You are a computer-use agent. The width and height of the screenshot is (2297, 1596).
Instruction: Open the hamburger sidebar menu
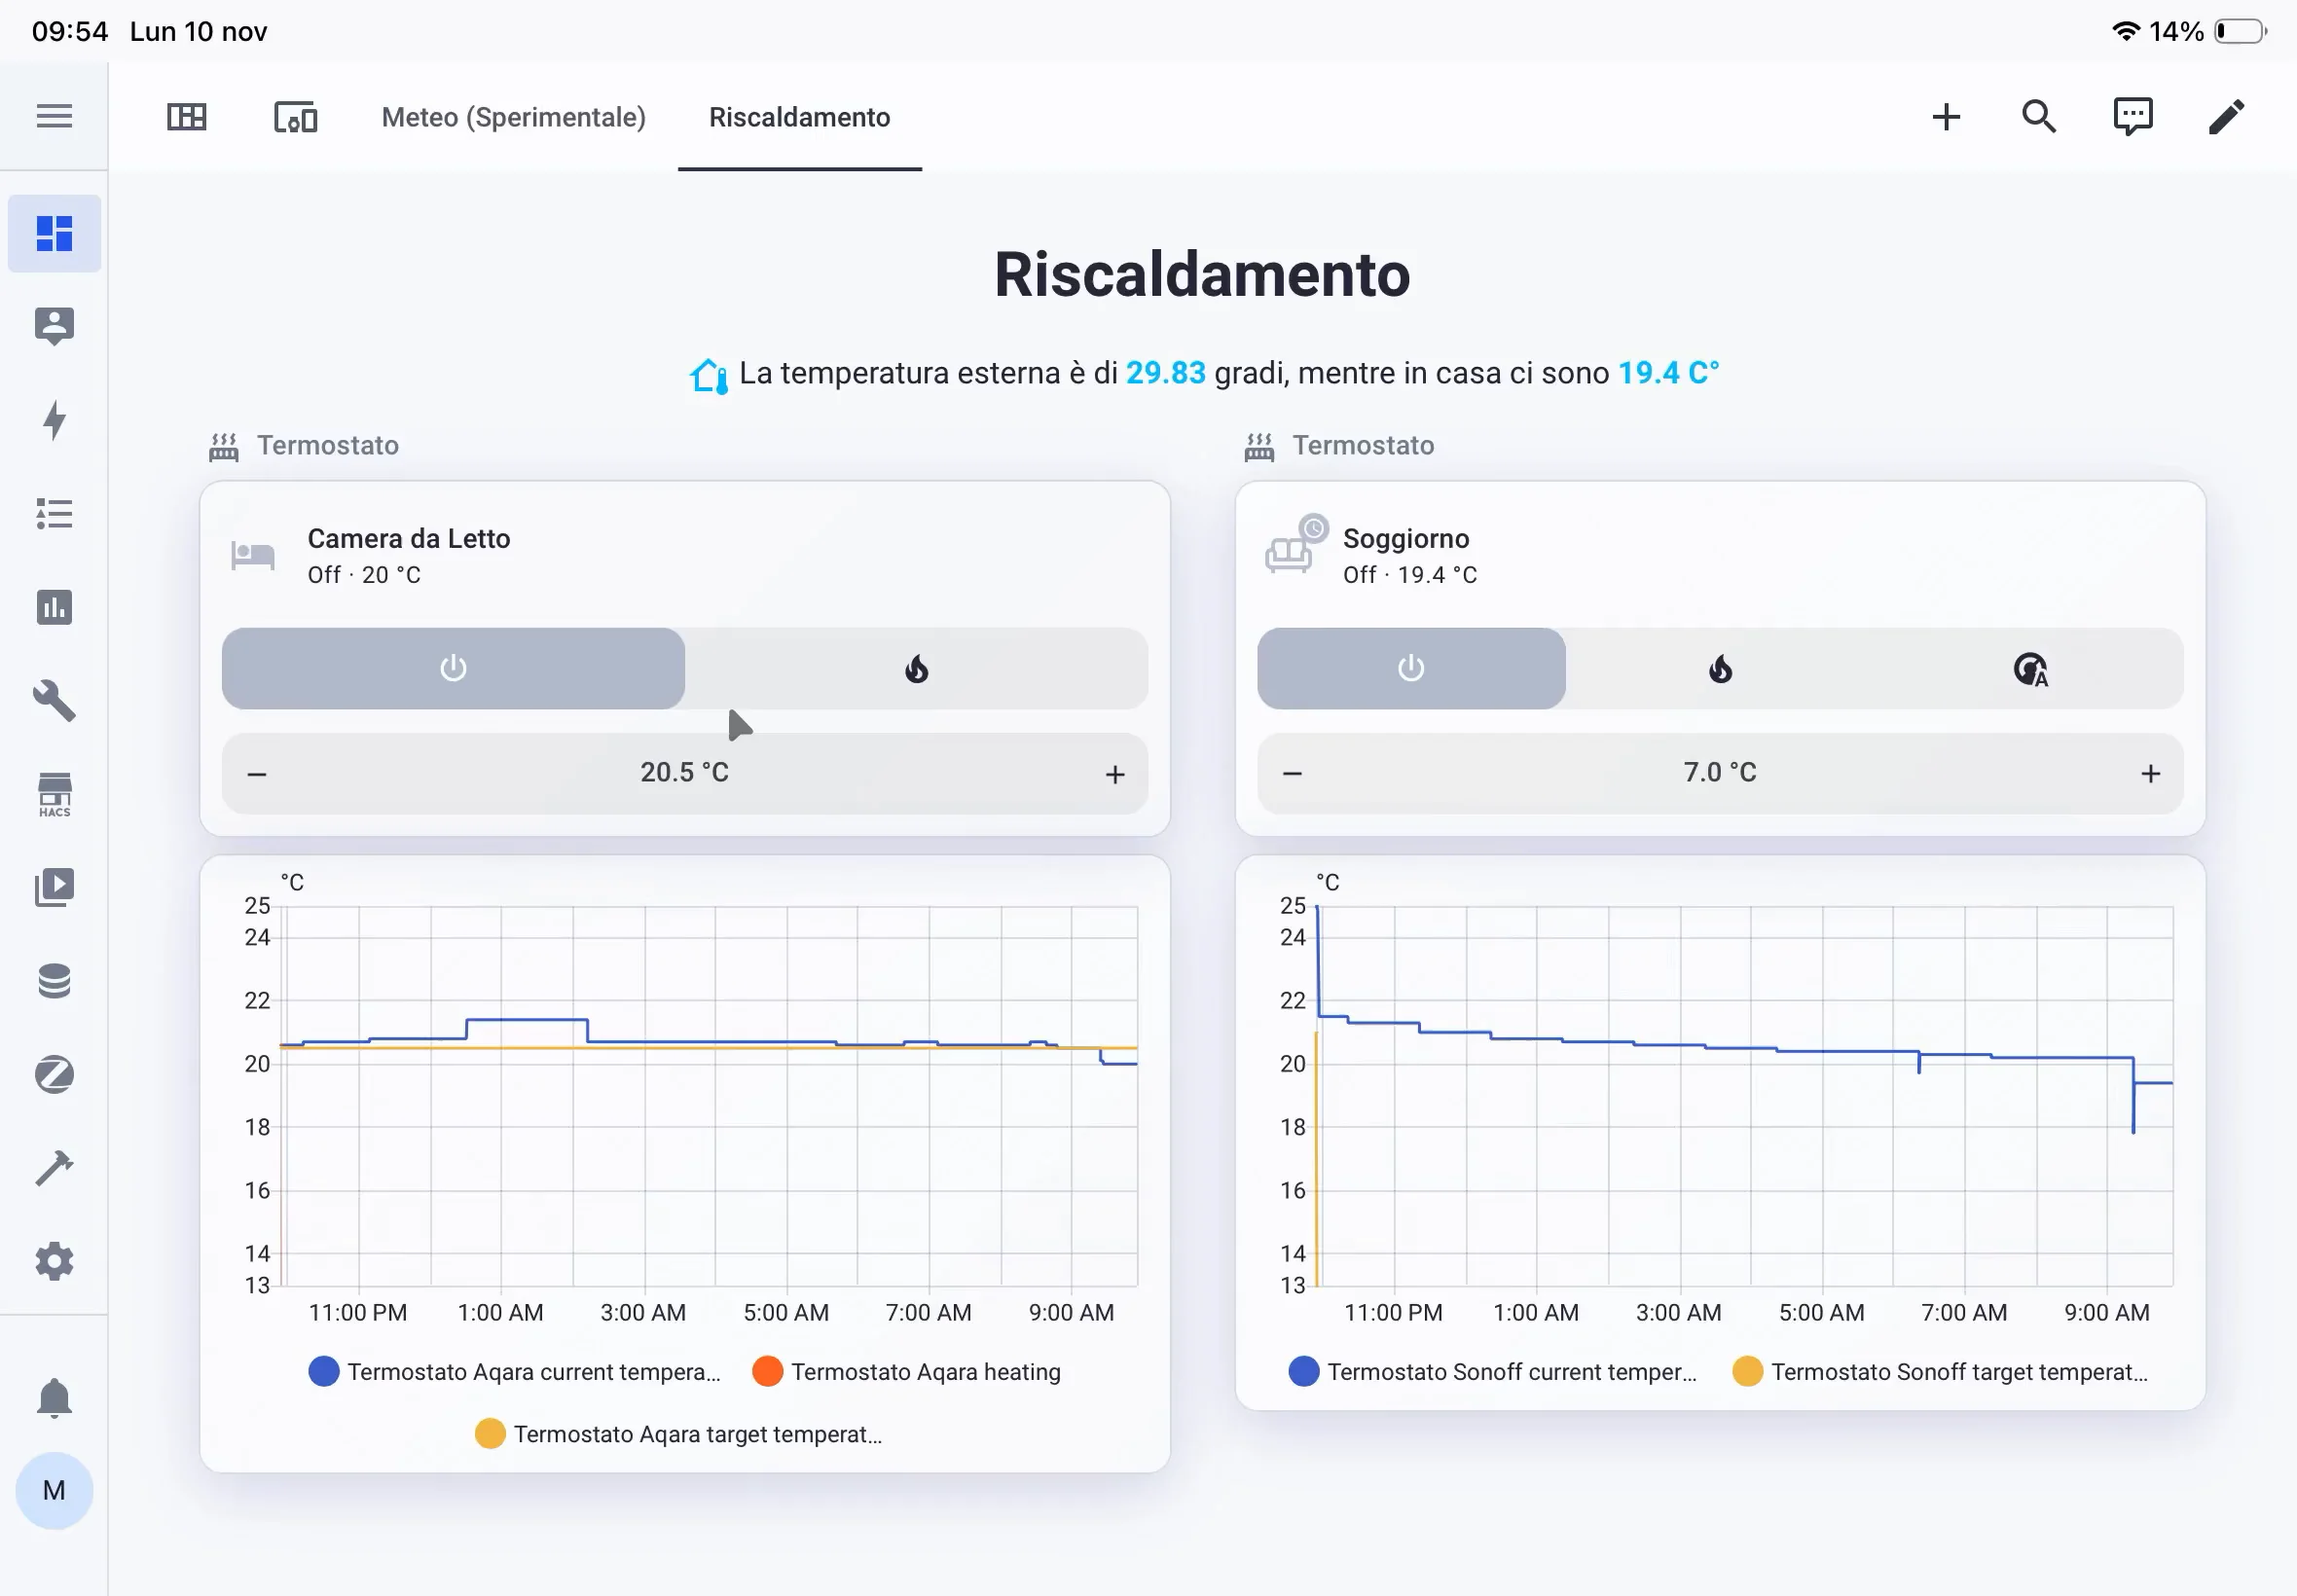tap(54, 116)
